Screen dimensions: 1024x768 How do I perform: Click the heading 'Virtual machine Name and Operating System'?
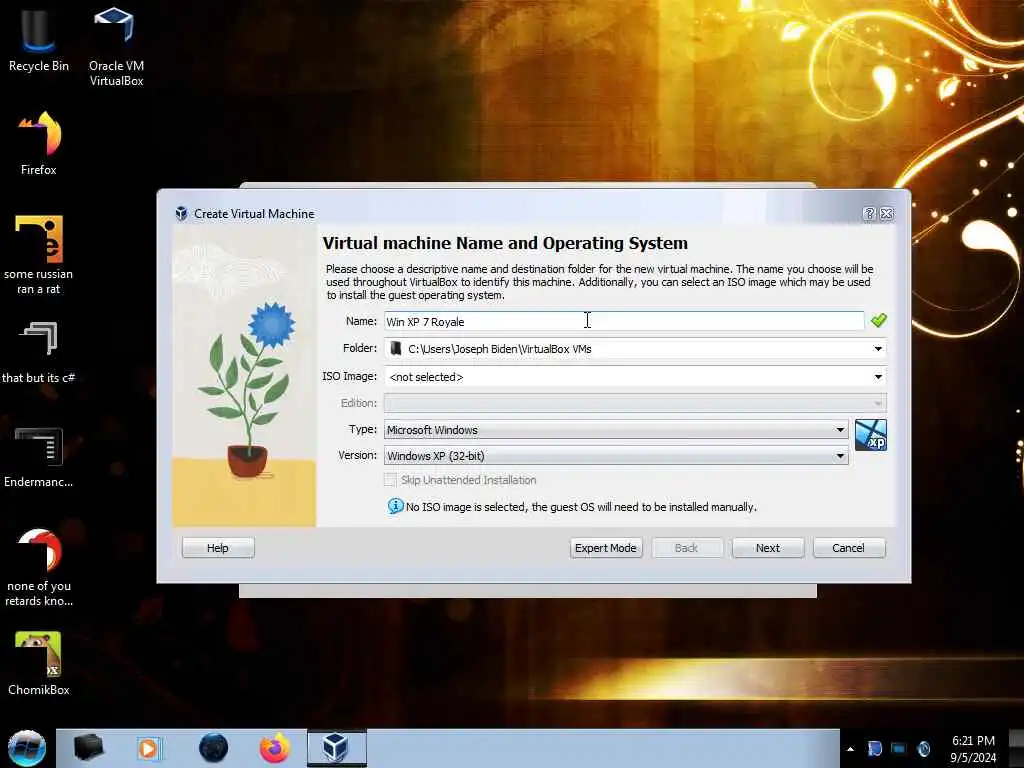click(505, 243)
